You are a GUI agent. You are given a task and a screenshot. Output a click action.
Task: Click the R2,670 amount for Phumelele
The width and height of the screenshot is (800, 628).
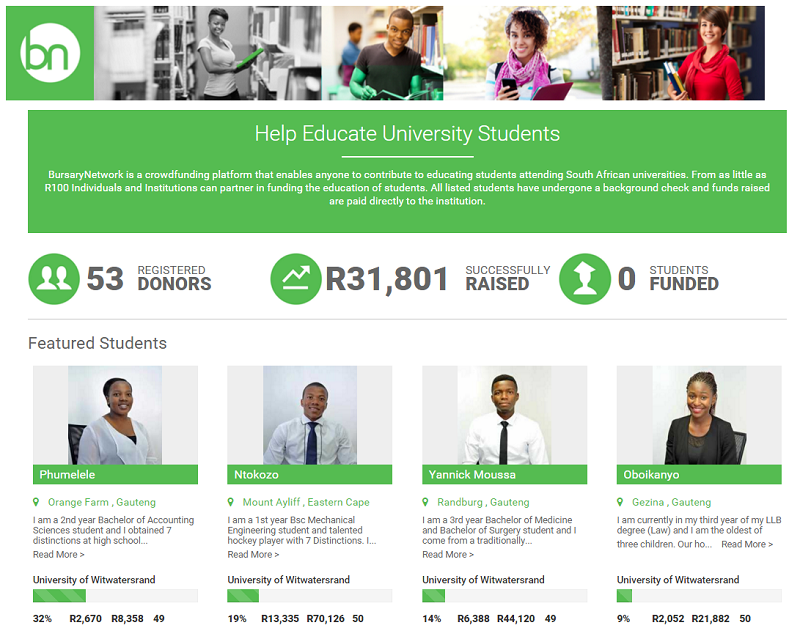tap(85, 618)
